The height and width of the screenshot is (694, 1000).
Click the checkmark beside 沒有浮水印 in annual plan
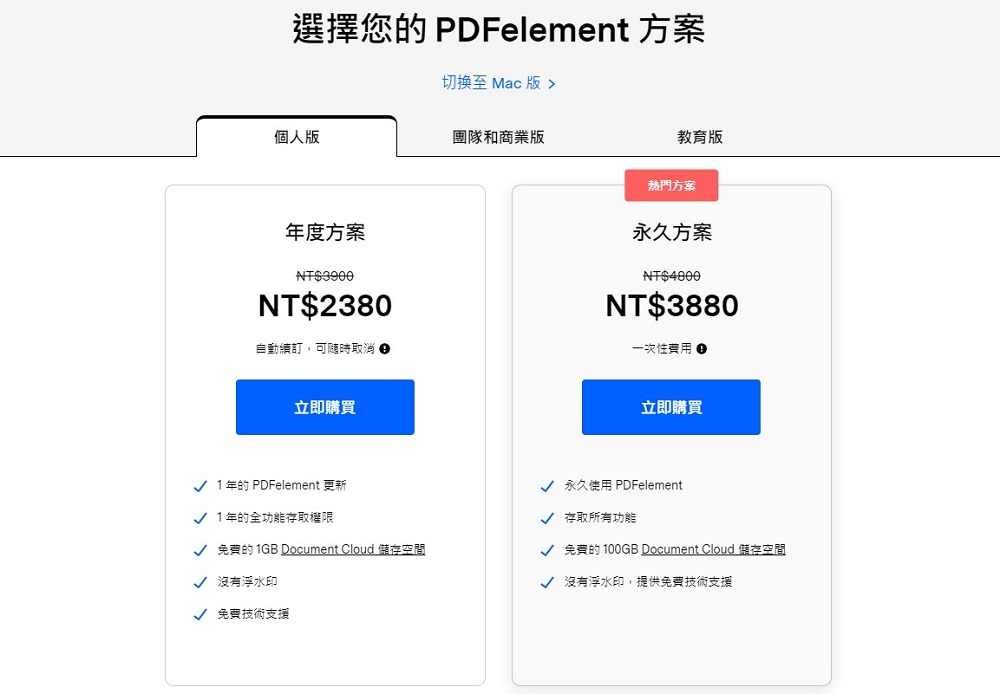click(201, 582)
